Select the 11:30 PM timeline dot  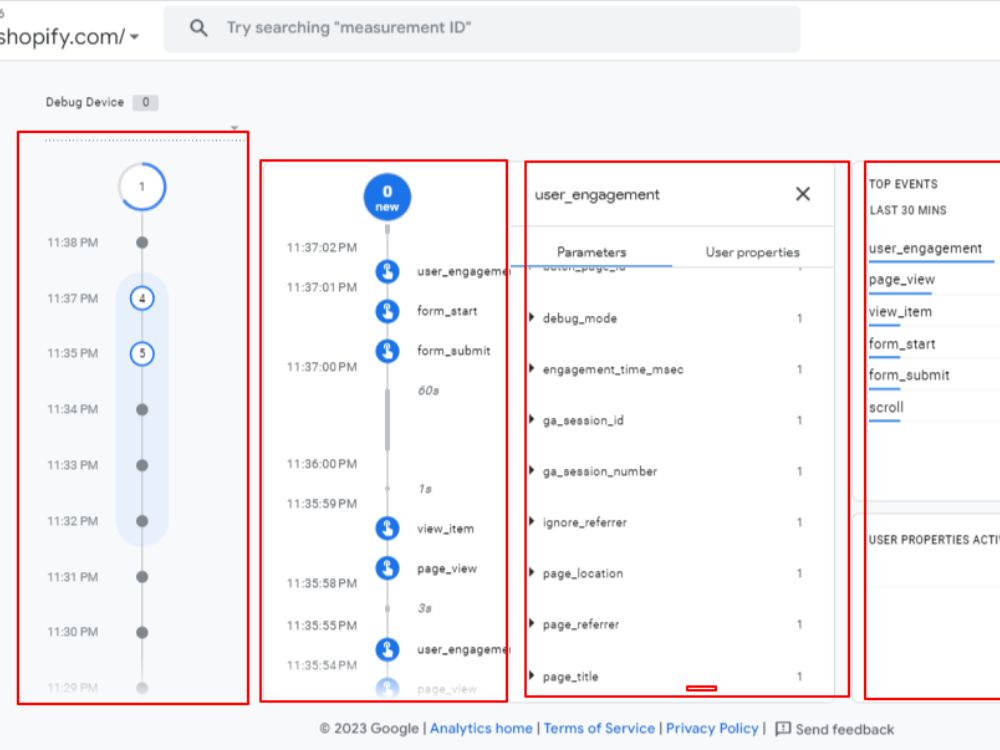tap(142, 632)
